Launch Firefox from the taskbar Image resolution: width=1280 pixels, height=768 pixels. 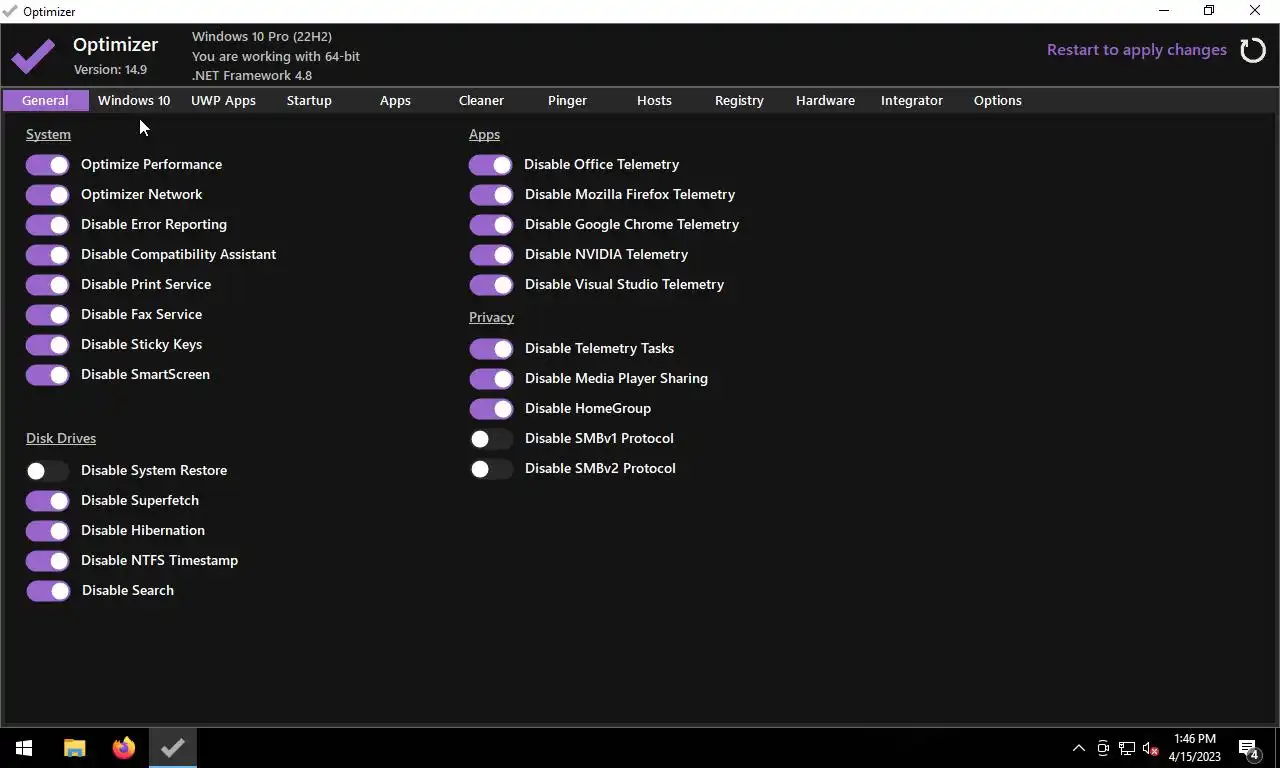tap(124, 748)
